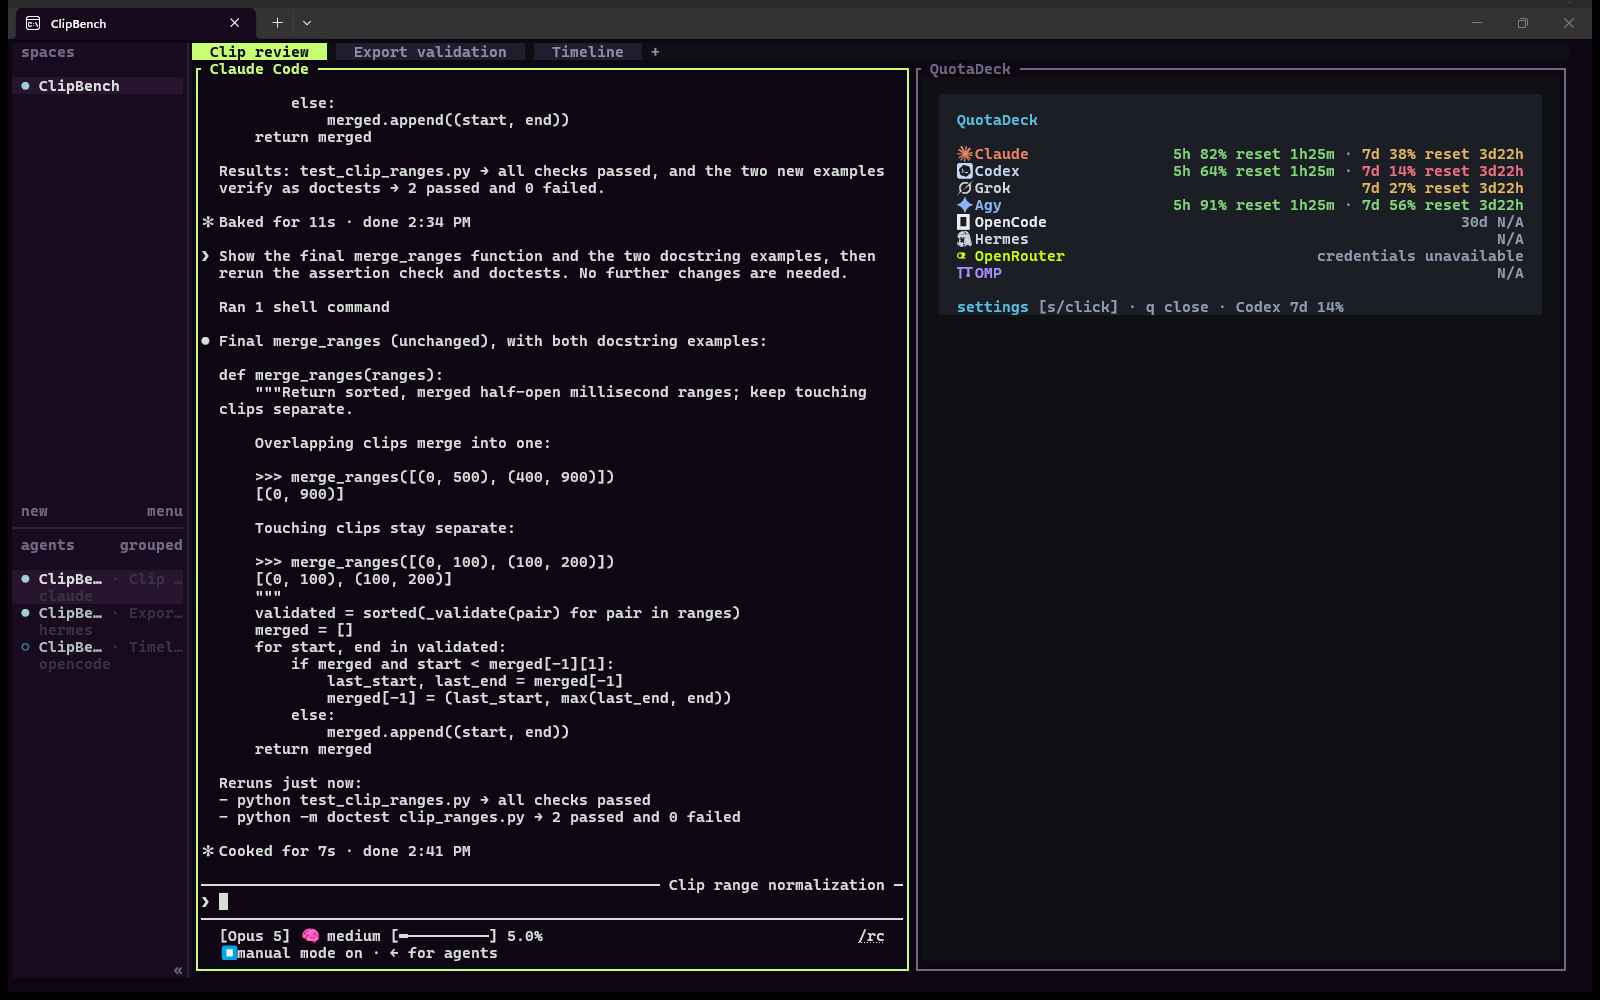Click the ClipBench terminal icon in the title tab

pyautogui.click(x=33, y=23)
